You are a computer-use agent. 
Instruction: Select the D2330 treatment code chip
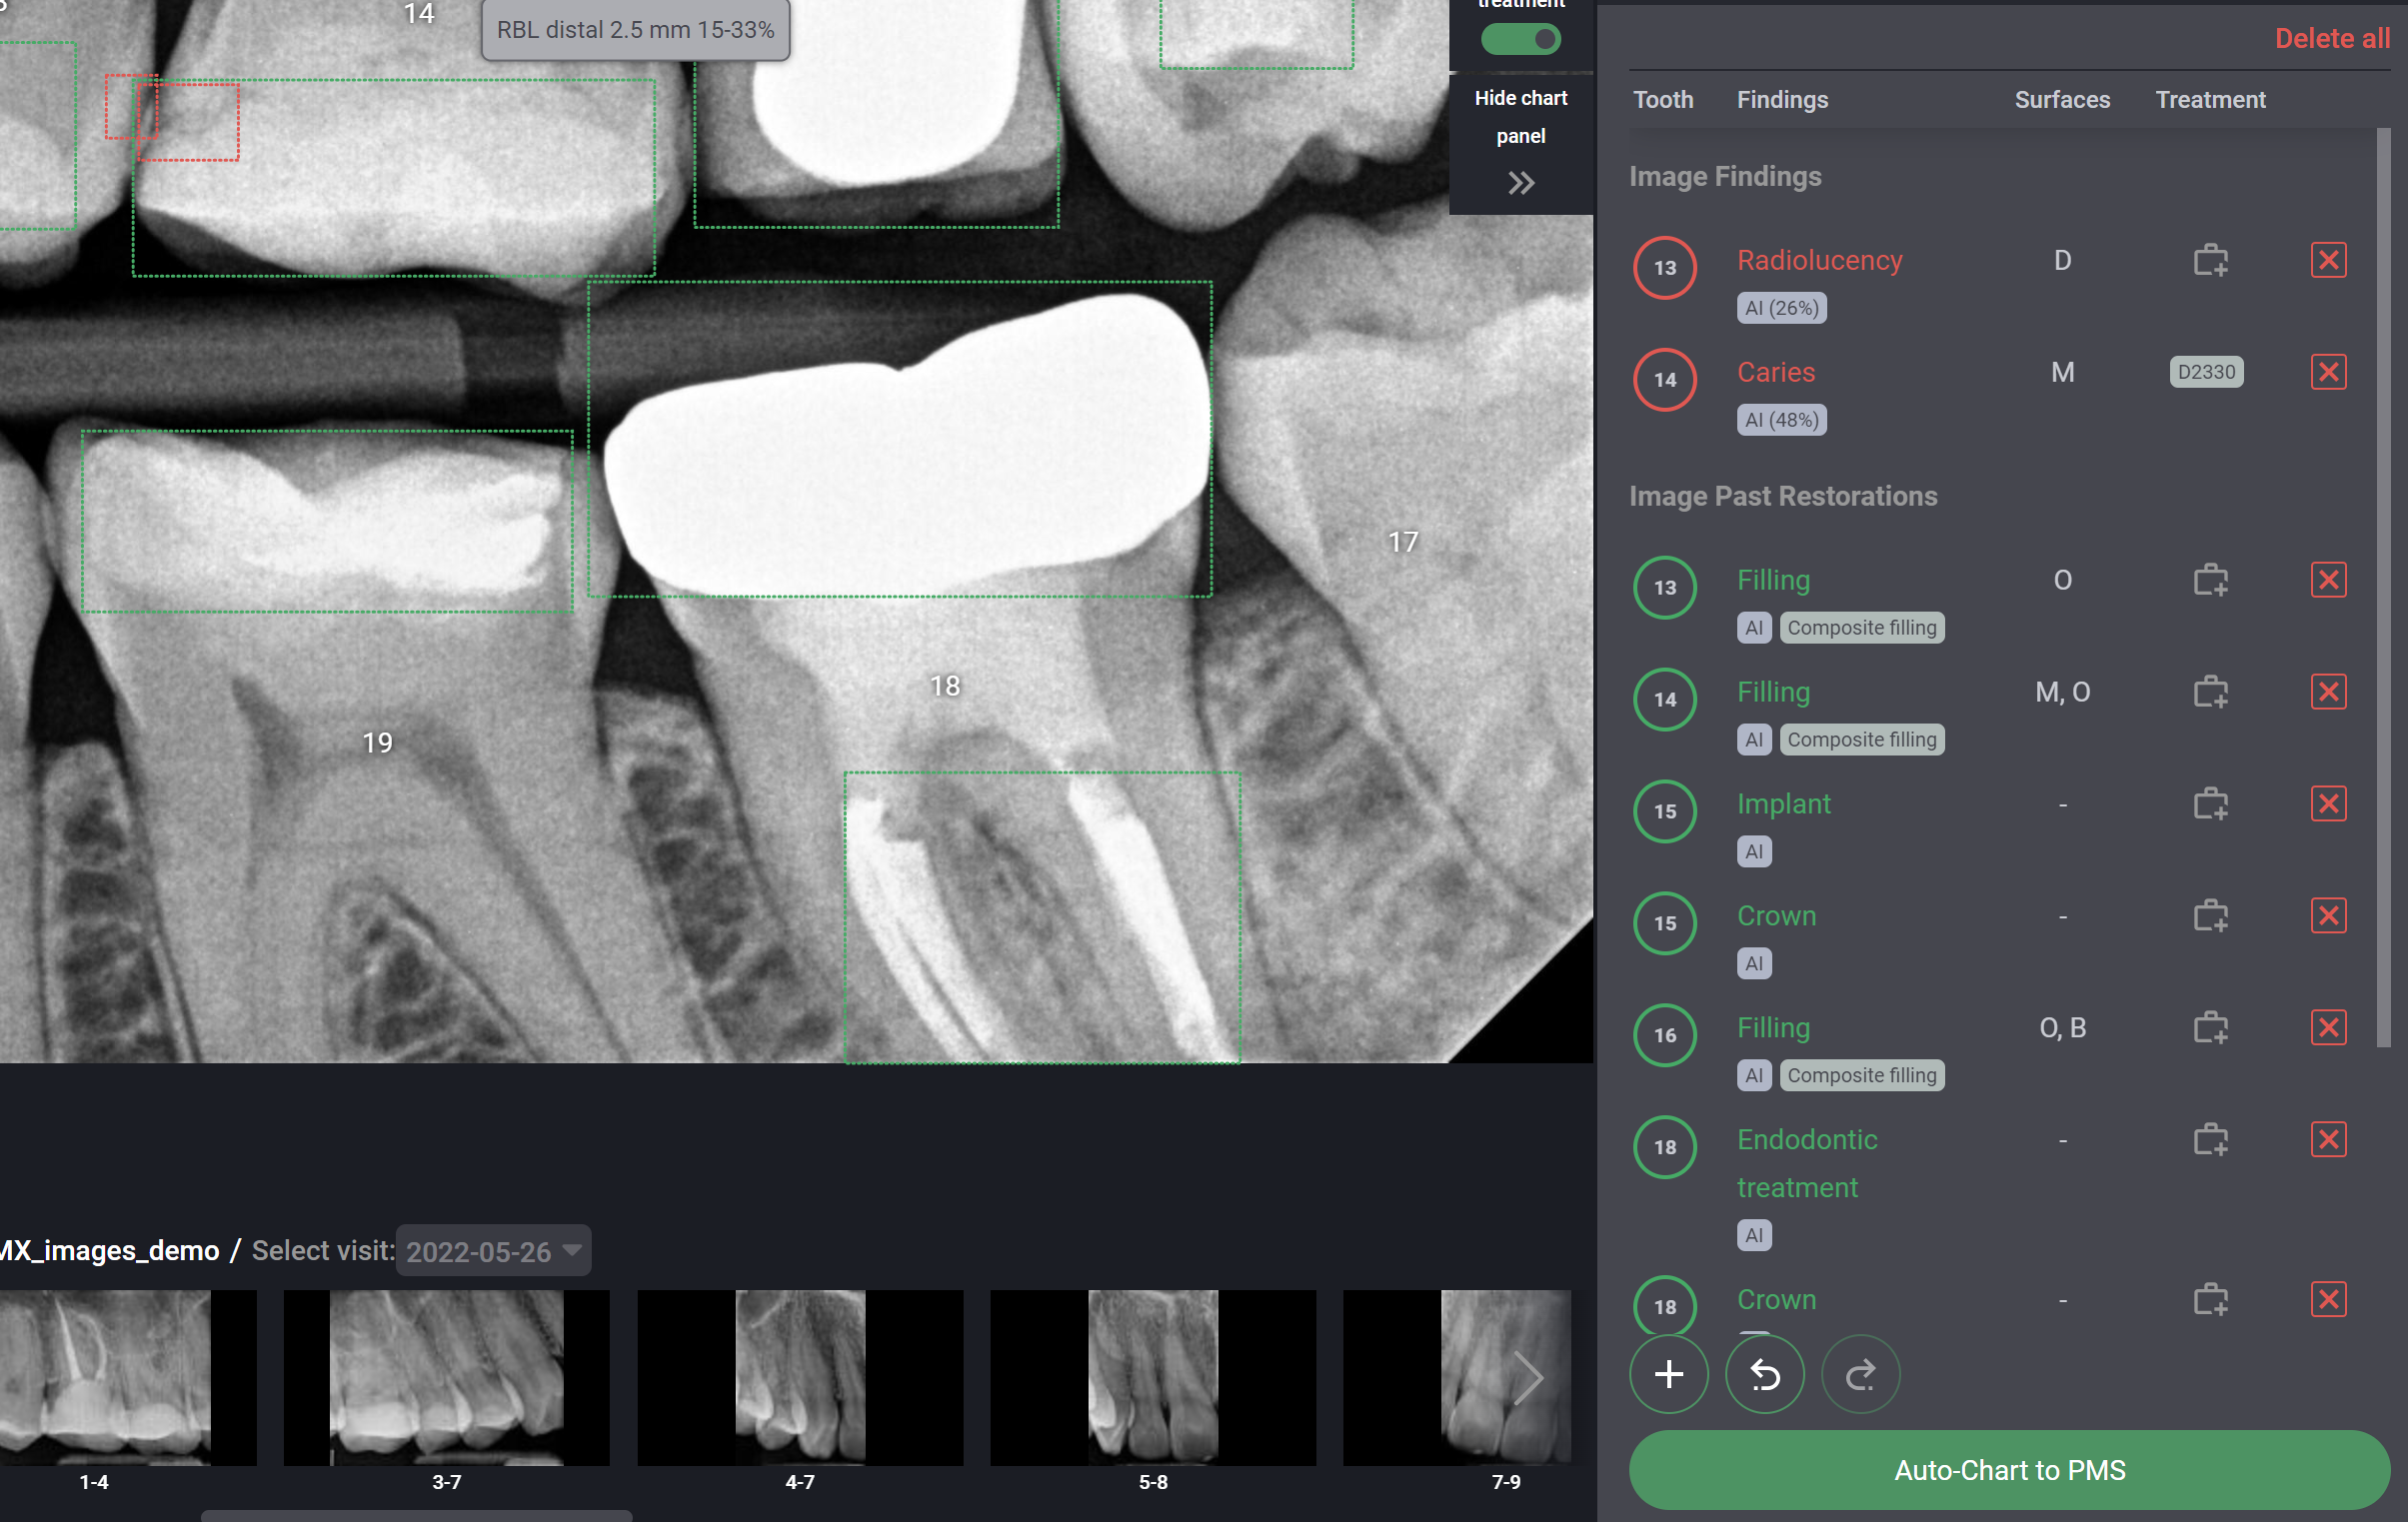tap(2206, 371)
